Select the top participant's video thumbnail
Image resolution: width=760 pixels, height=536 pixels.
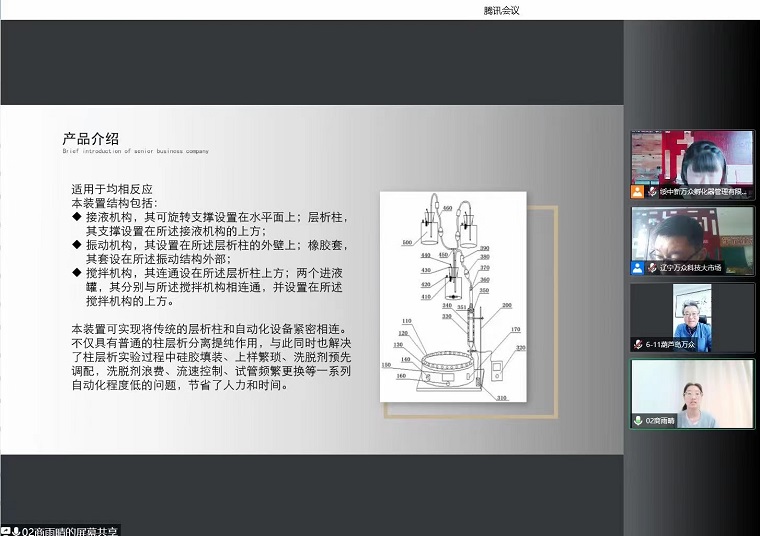(x=692, y=165)
